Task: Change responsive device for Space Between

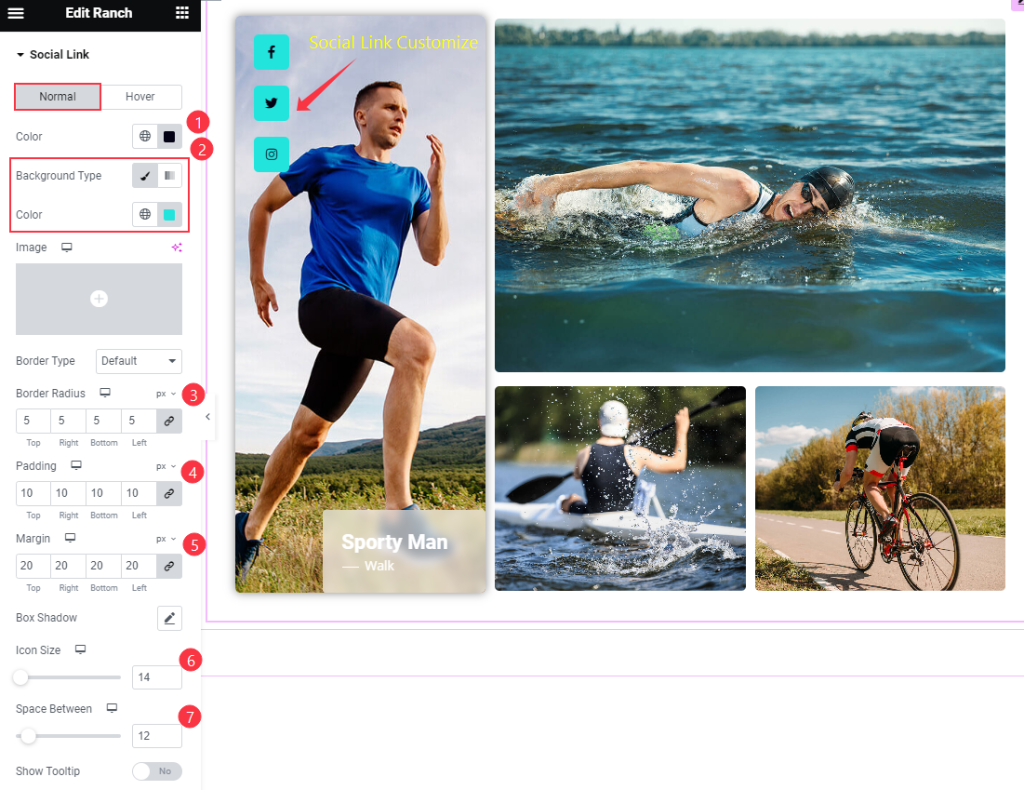Action: tap(112, 708)
